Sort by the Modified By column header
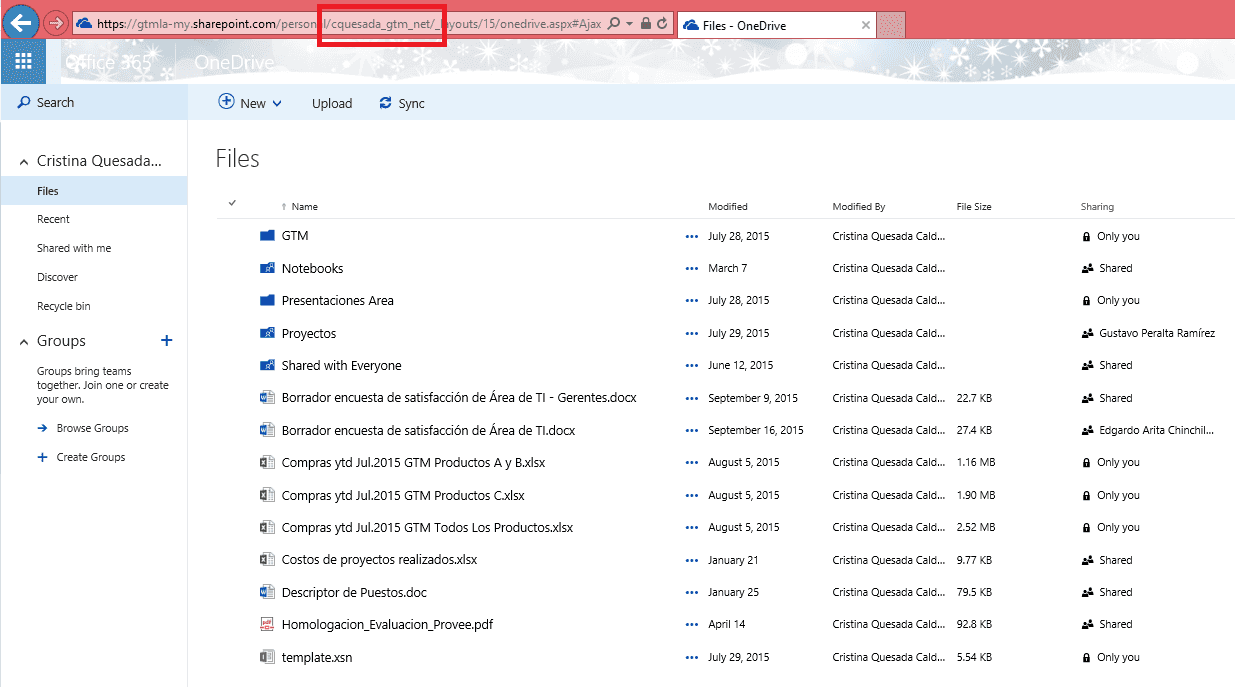The width and height of the screenshot is (1235, 687). coord(859,207)
